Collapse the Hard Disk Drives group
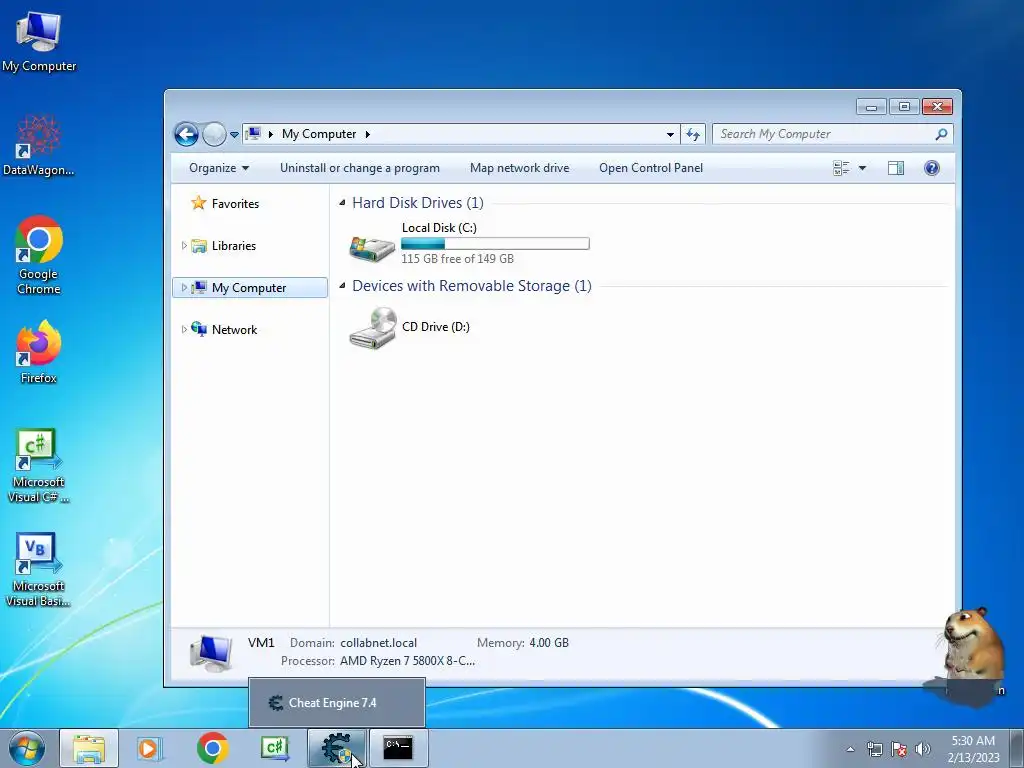 point(342,202)
